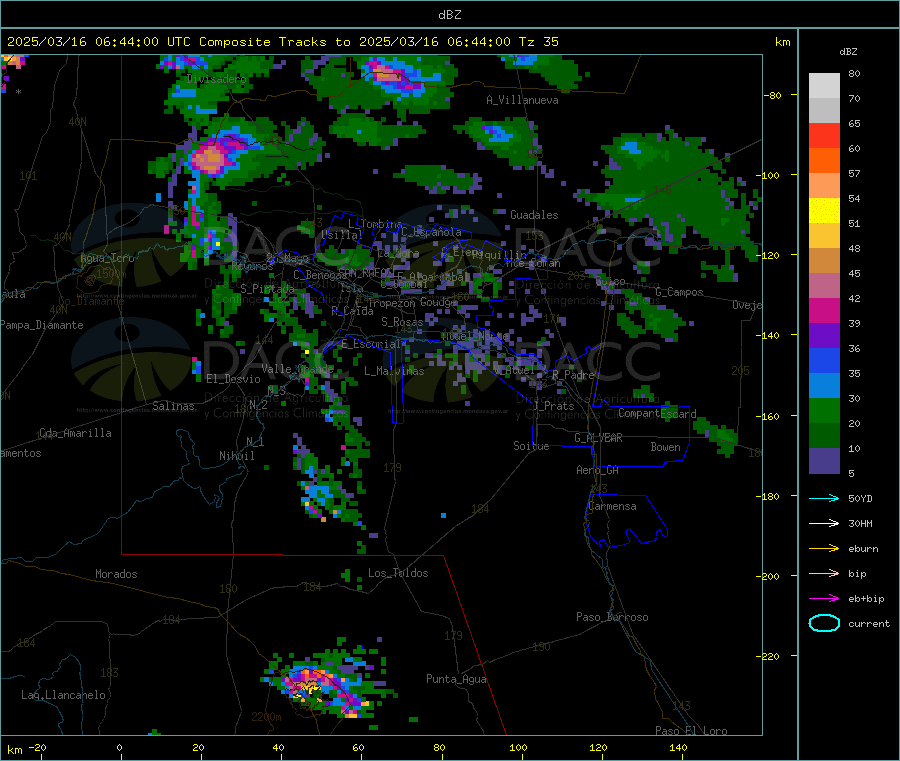Click the 'Bowen' map label
Image resolution: width=900 pixels, height=761 pixels.
665,447
